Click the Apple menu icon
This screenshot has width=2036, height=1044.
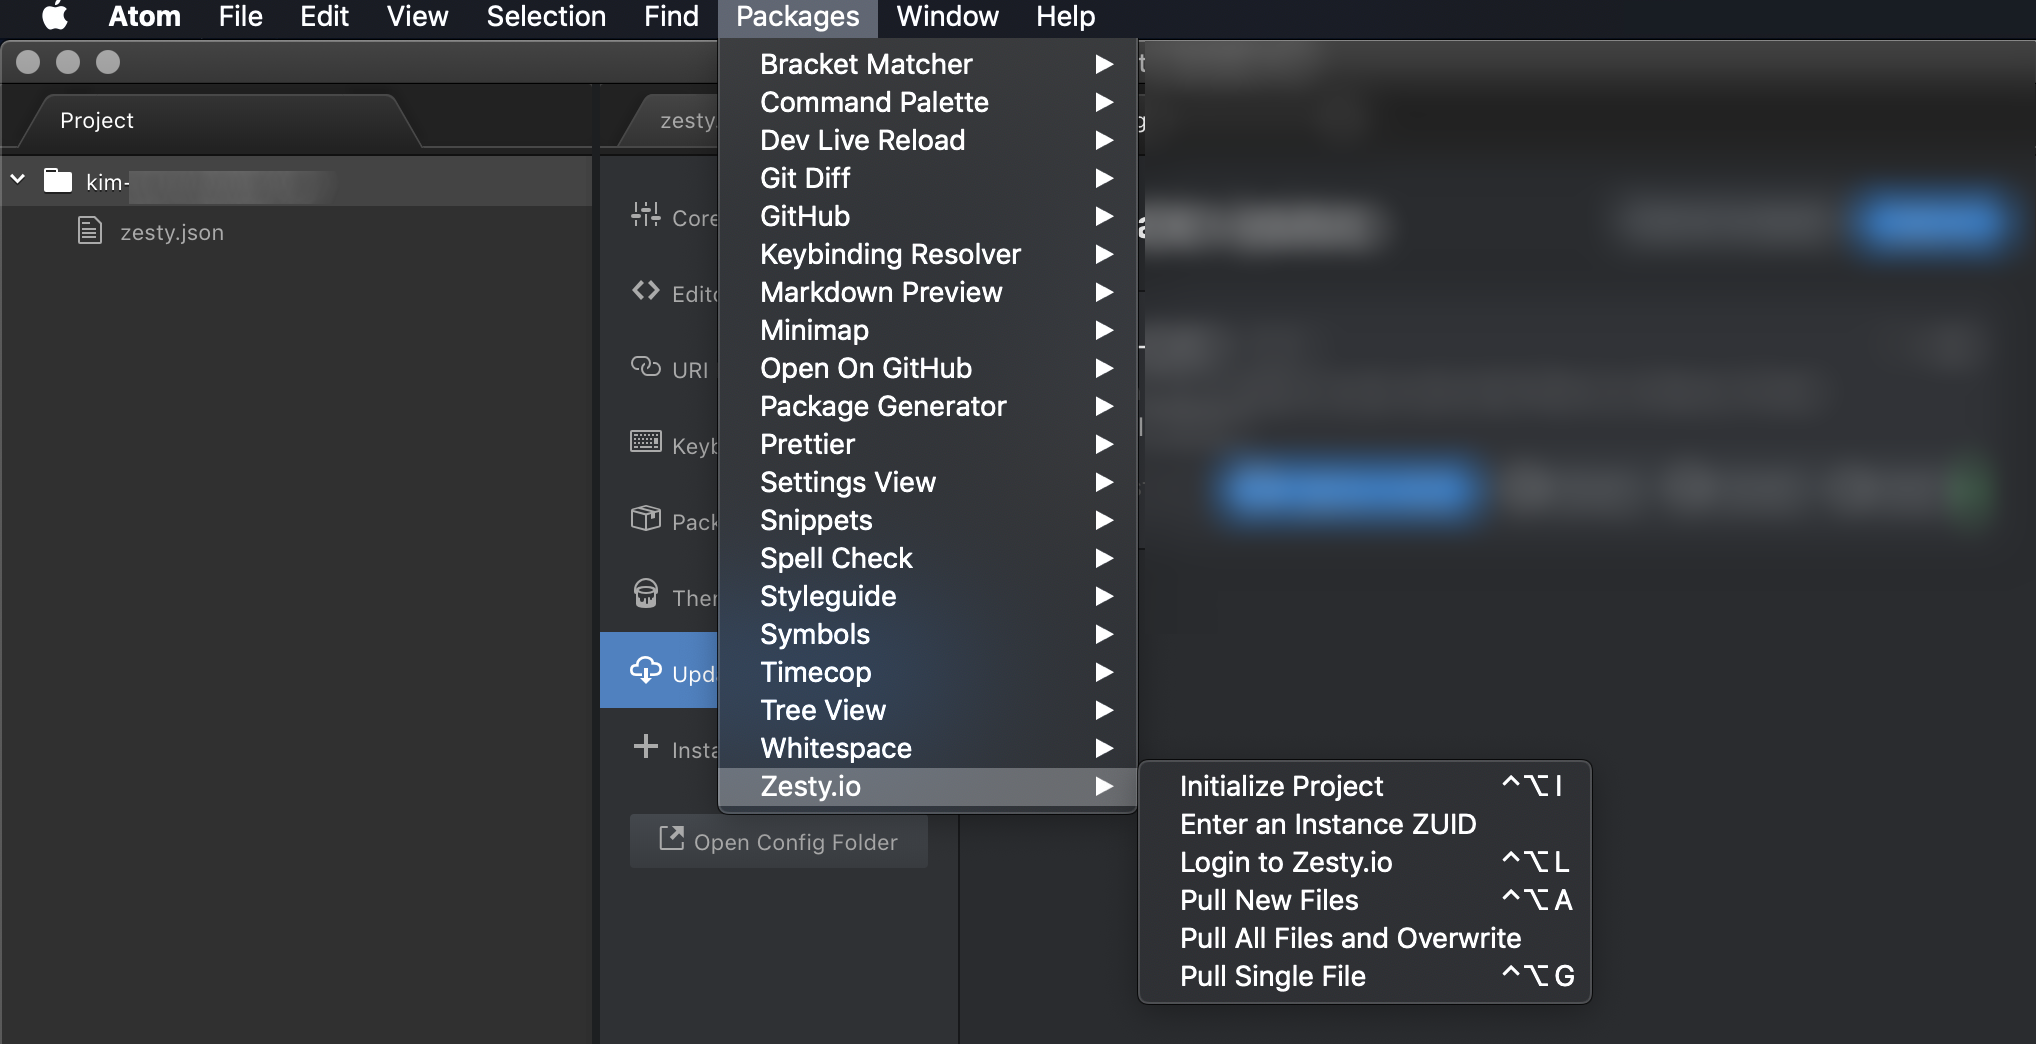[x=55, y=16]
